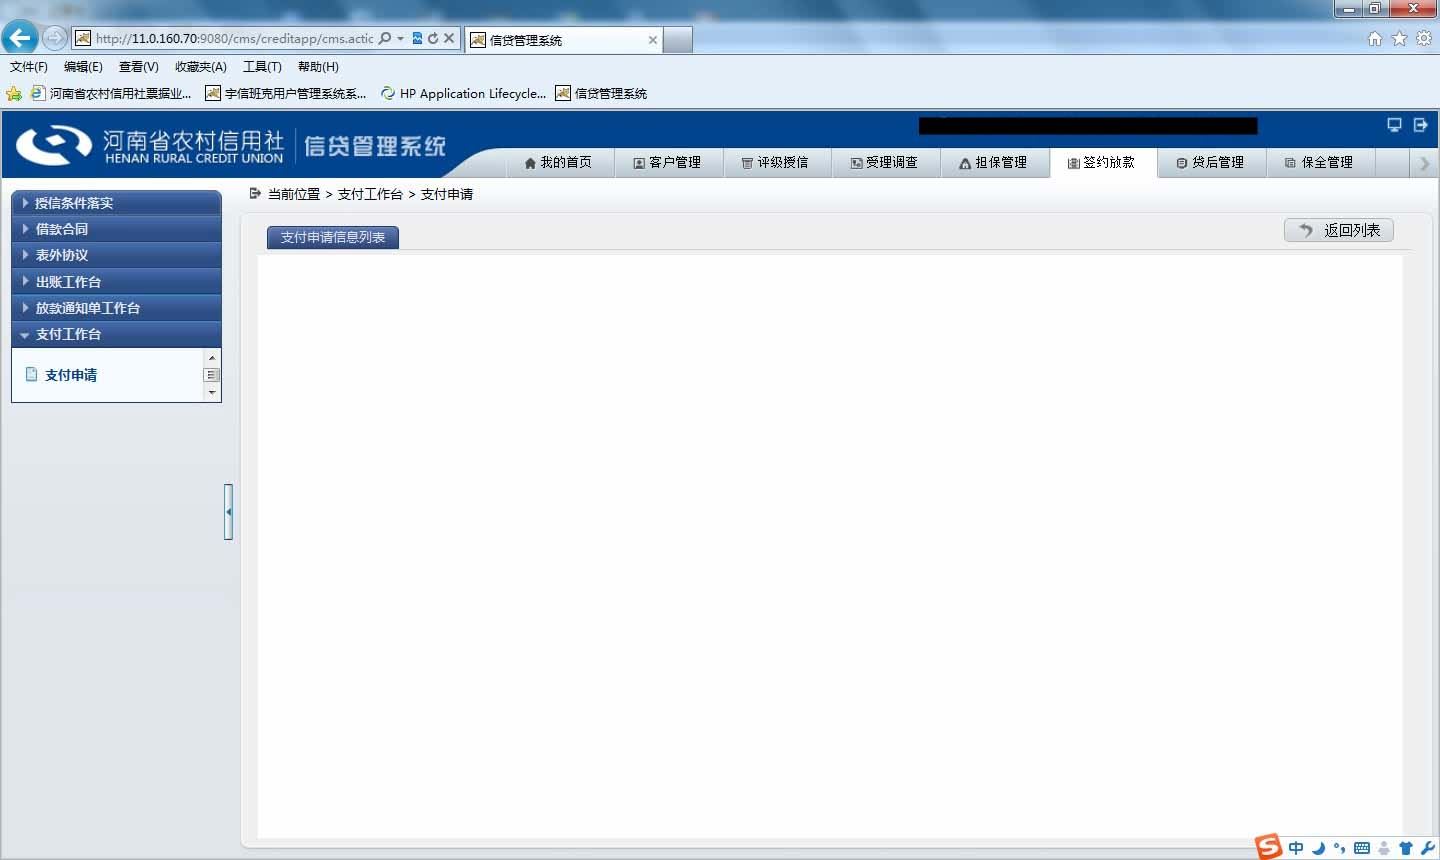Open the 查看(V) menu
Screen dimensions: 1440x860
click(x=138, y=67)
